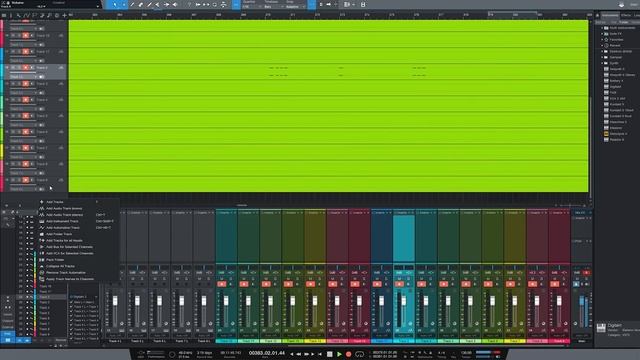Click the plus Add Tracks icon above track headers
The height and width of the screenshot is (360, 640).
pyautogui.click(x=64, y=16)
